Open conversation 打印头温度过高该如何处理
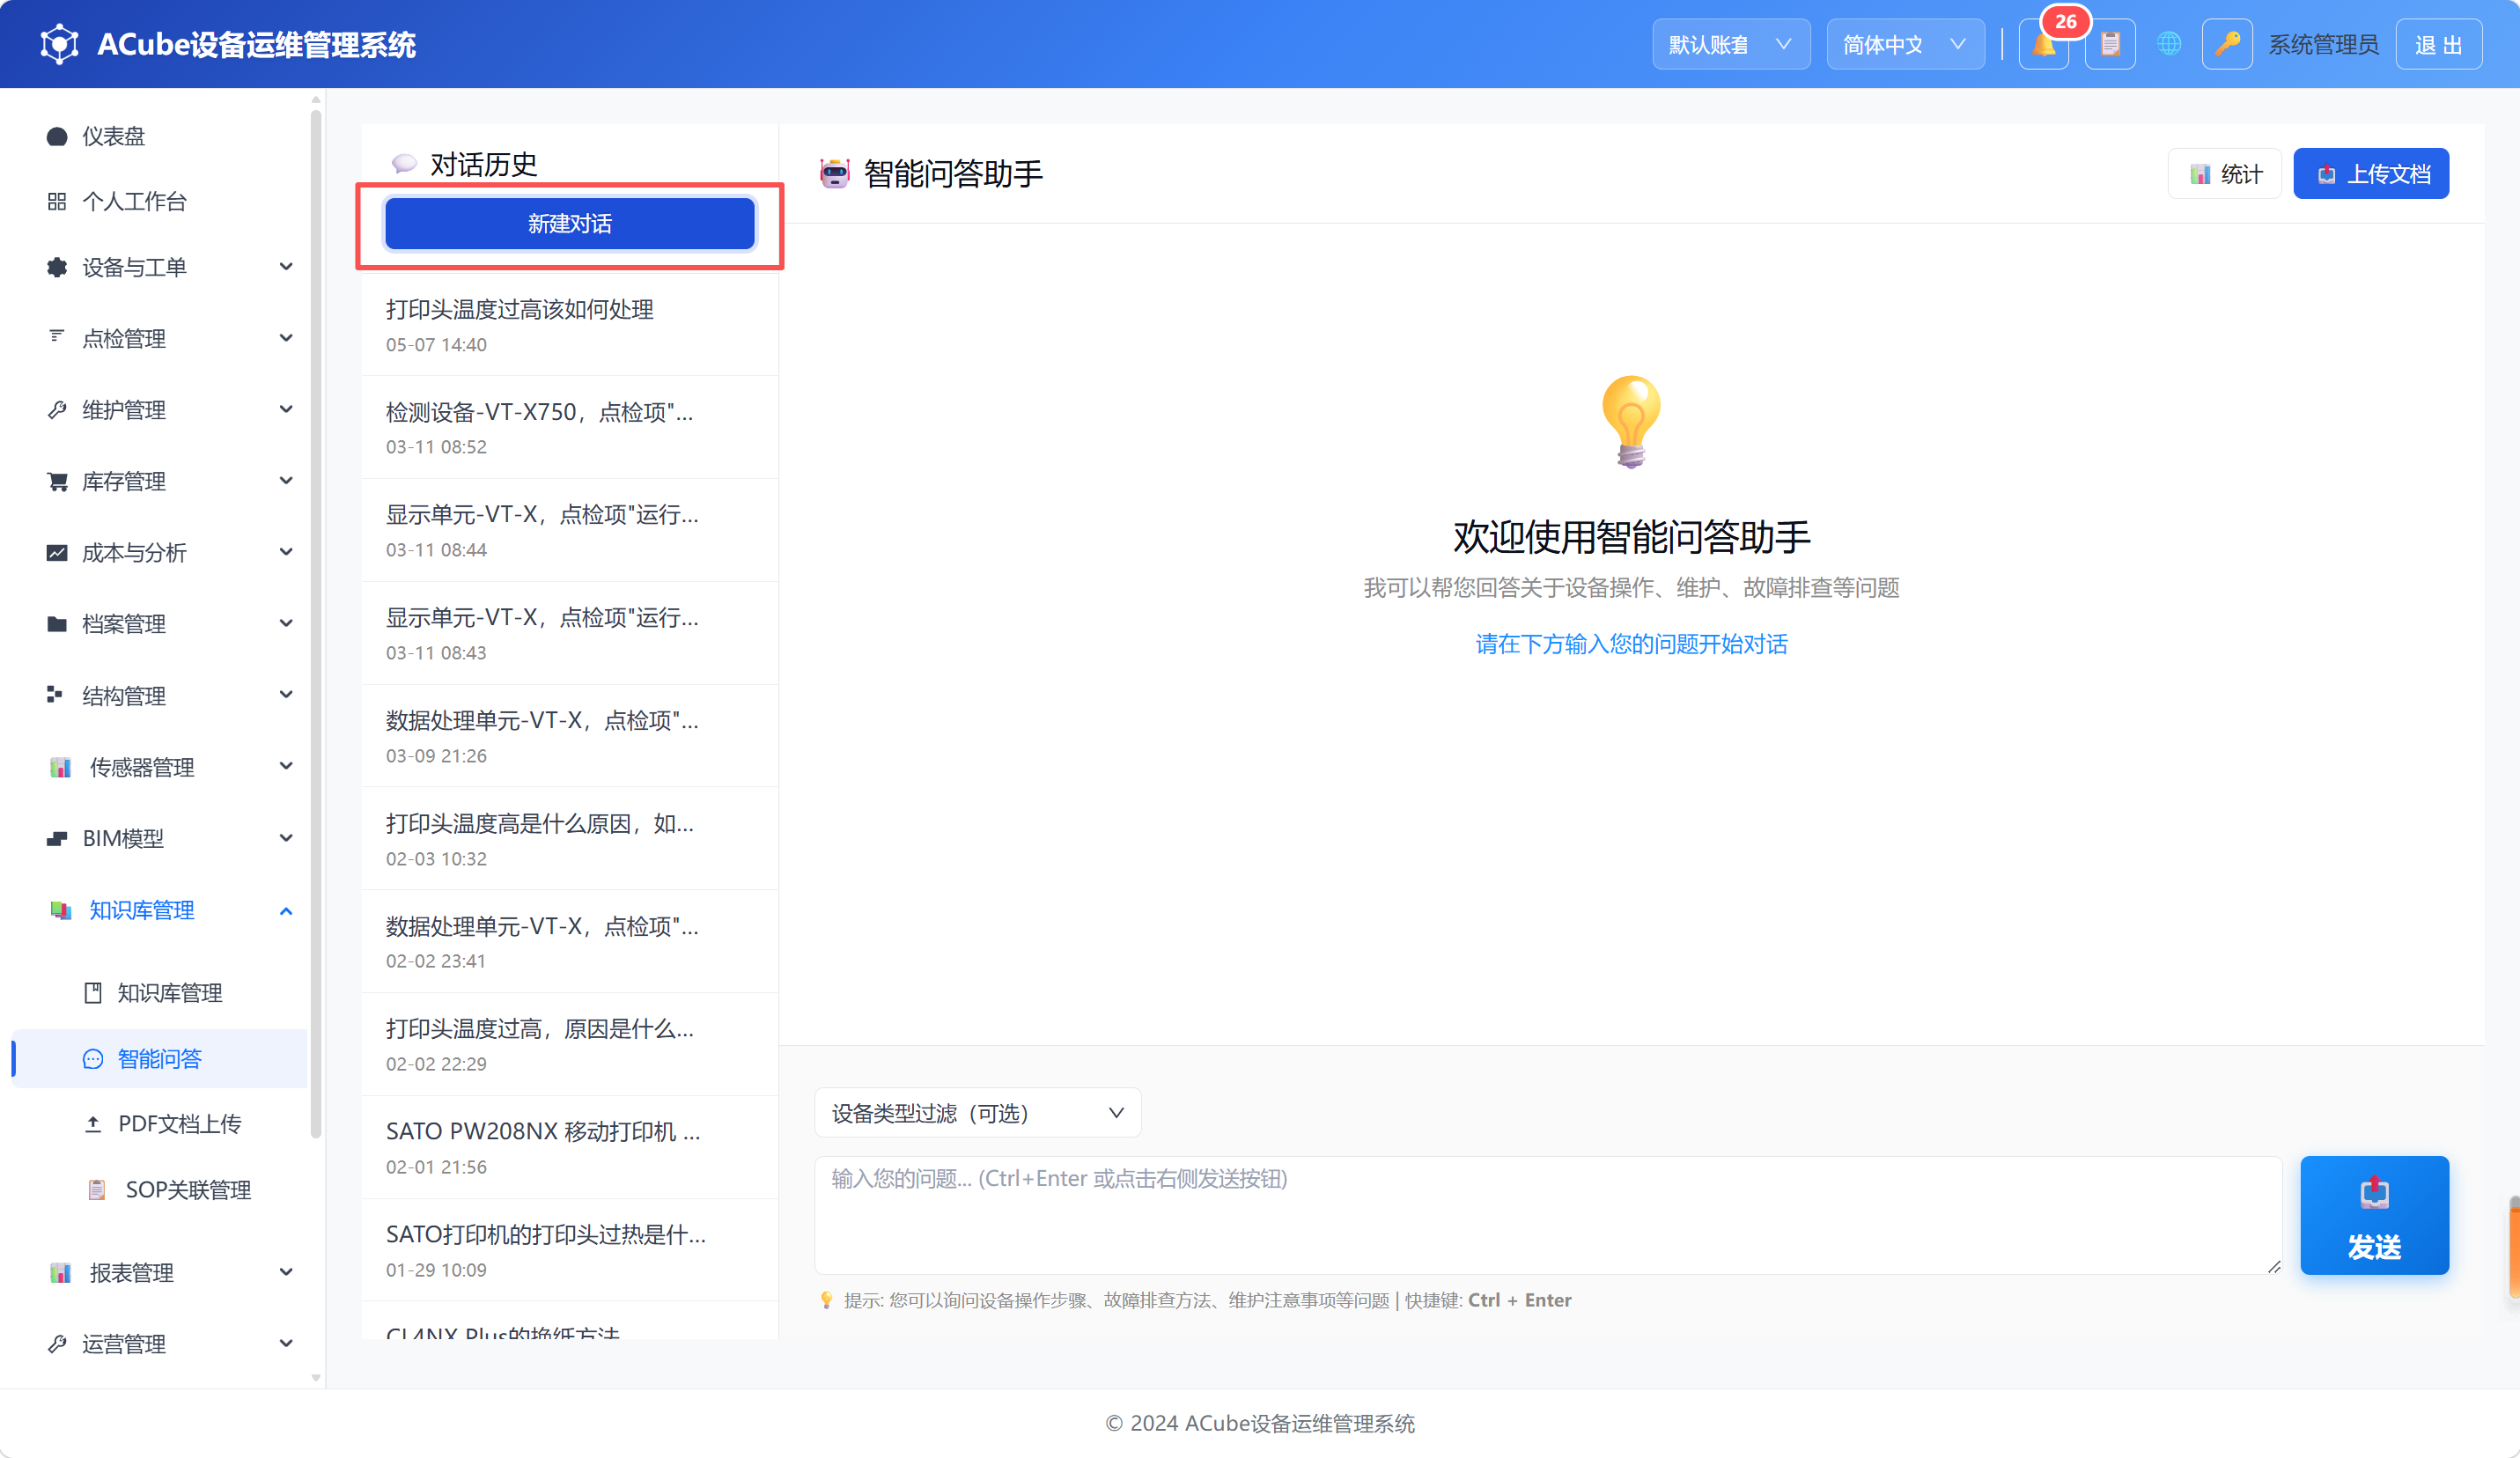This screenshot has width=2520, height=1458. point(569,325)
